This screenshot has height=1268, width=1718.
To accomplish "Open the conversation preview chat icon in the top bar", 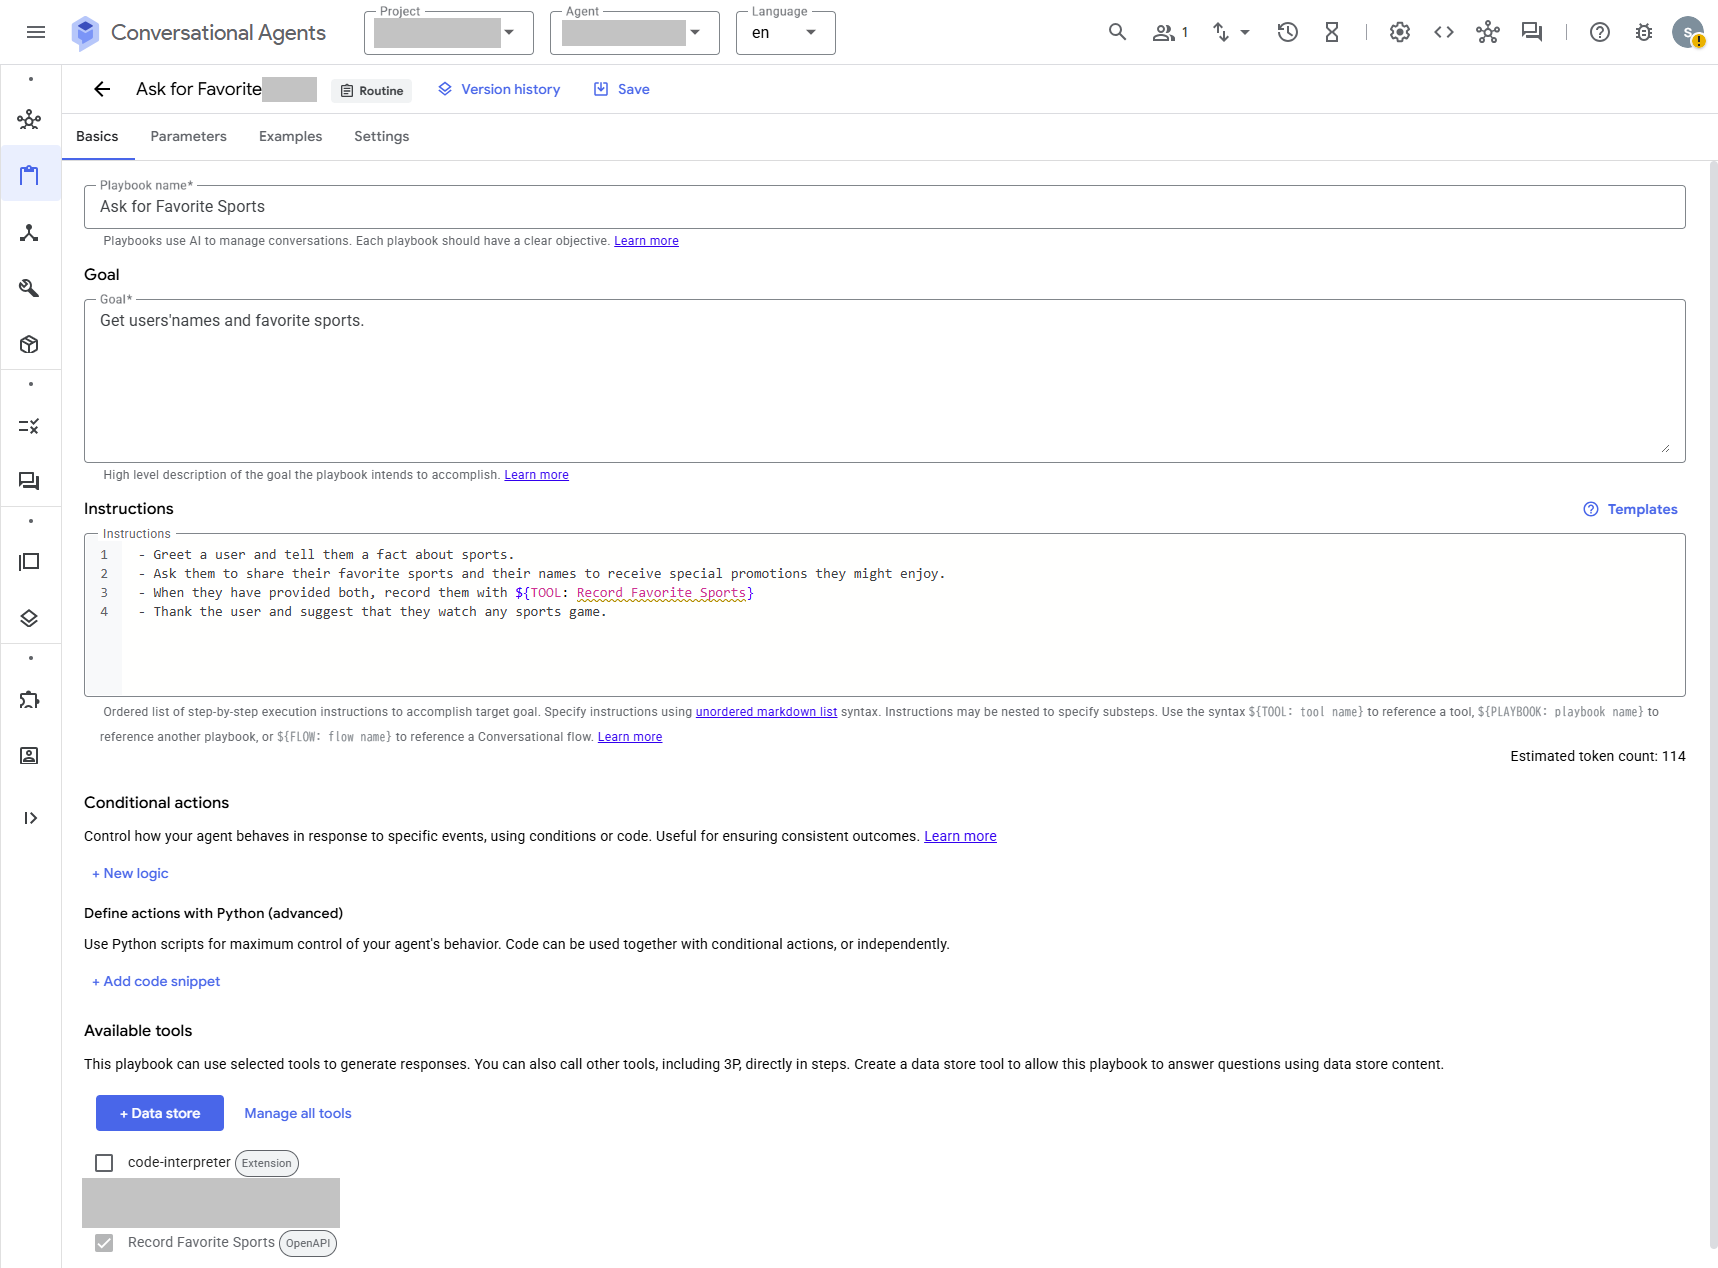I will (x=1532, y=32).
